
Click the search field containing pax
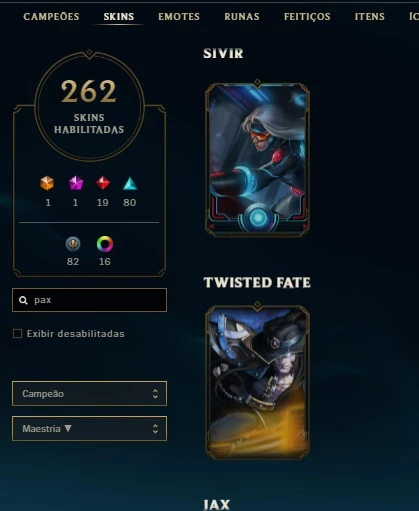coord(89,300)
